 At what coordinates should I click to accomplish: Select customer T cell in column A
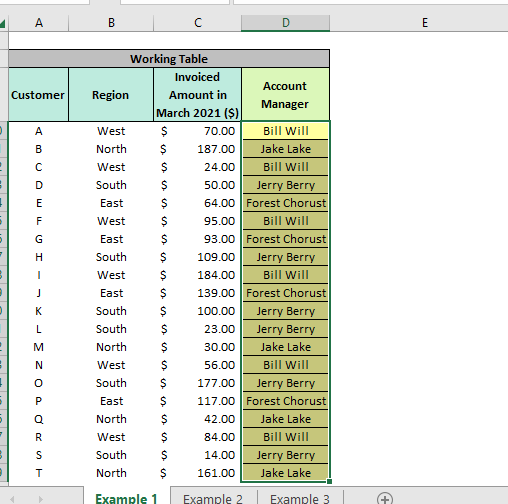tap(39, 473)
